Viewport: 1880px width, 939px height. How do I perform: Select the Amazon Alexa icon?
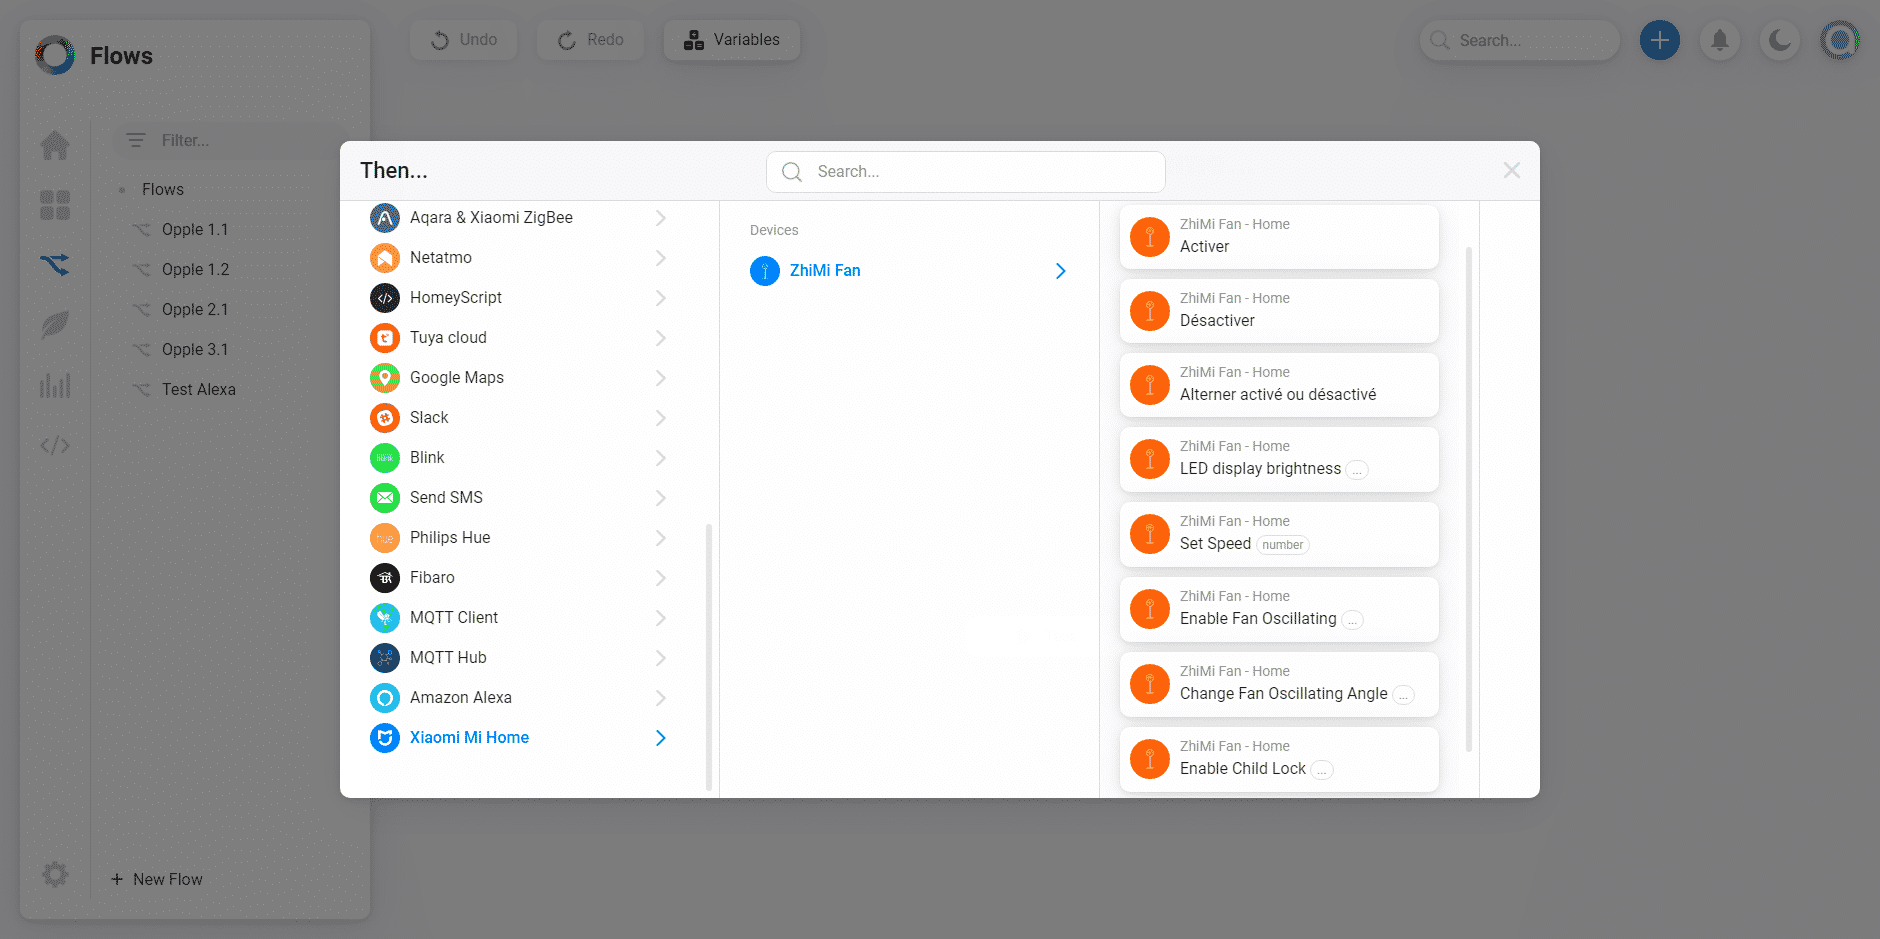click(385, 698)
